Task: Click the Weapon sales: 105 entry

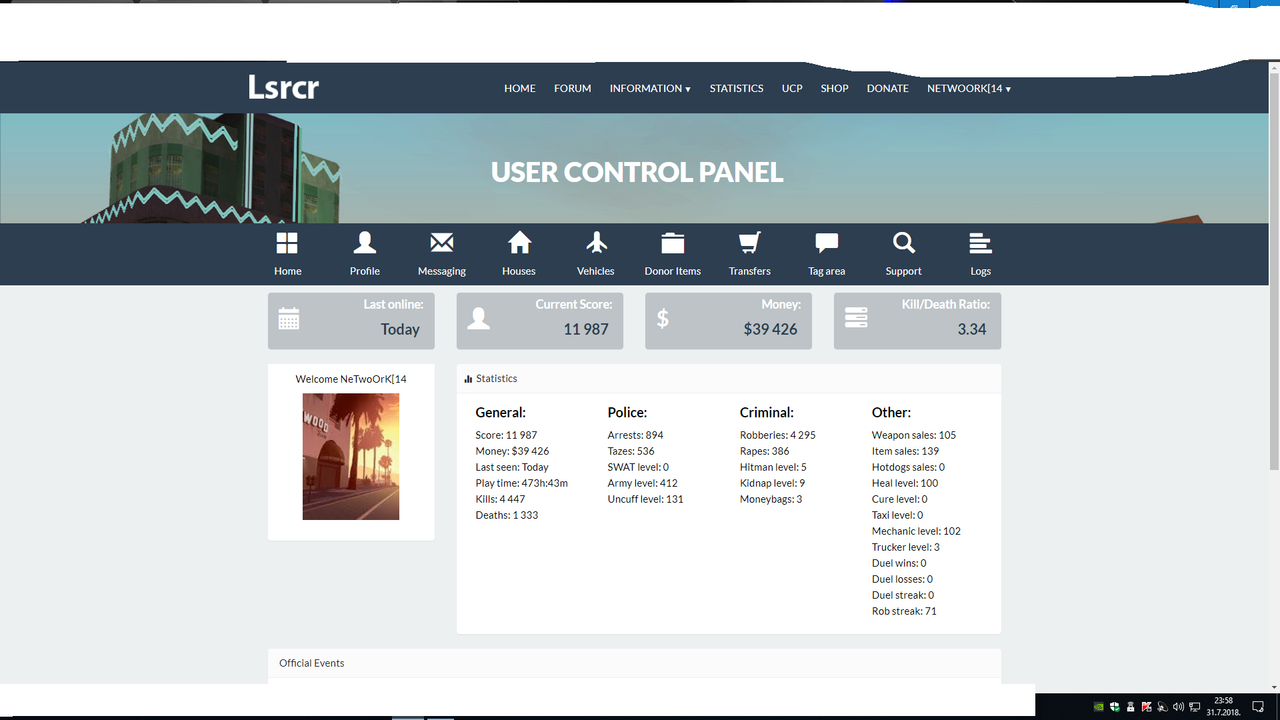Action: click(x=914, y=435)
